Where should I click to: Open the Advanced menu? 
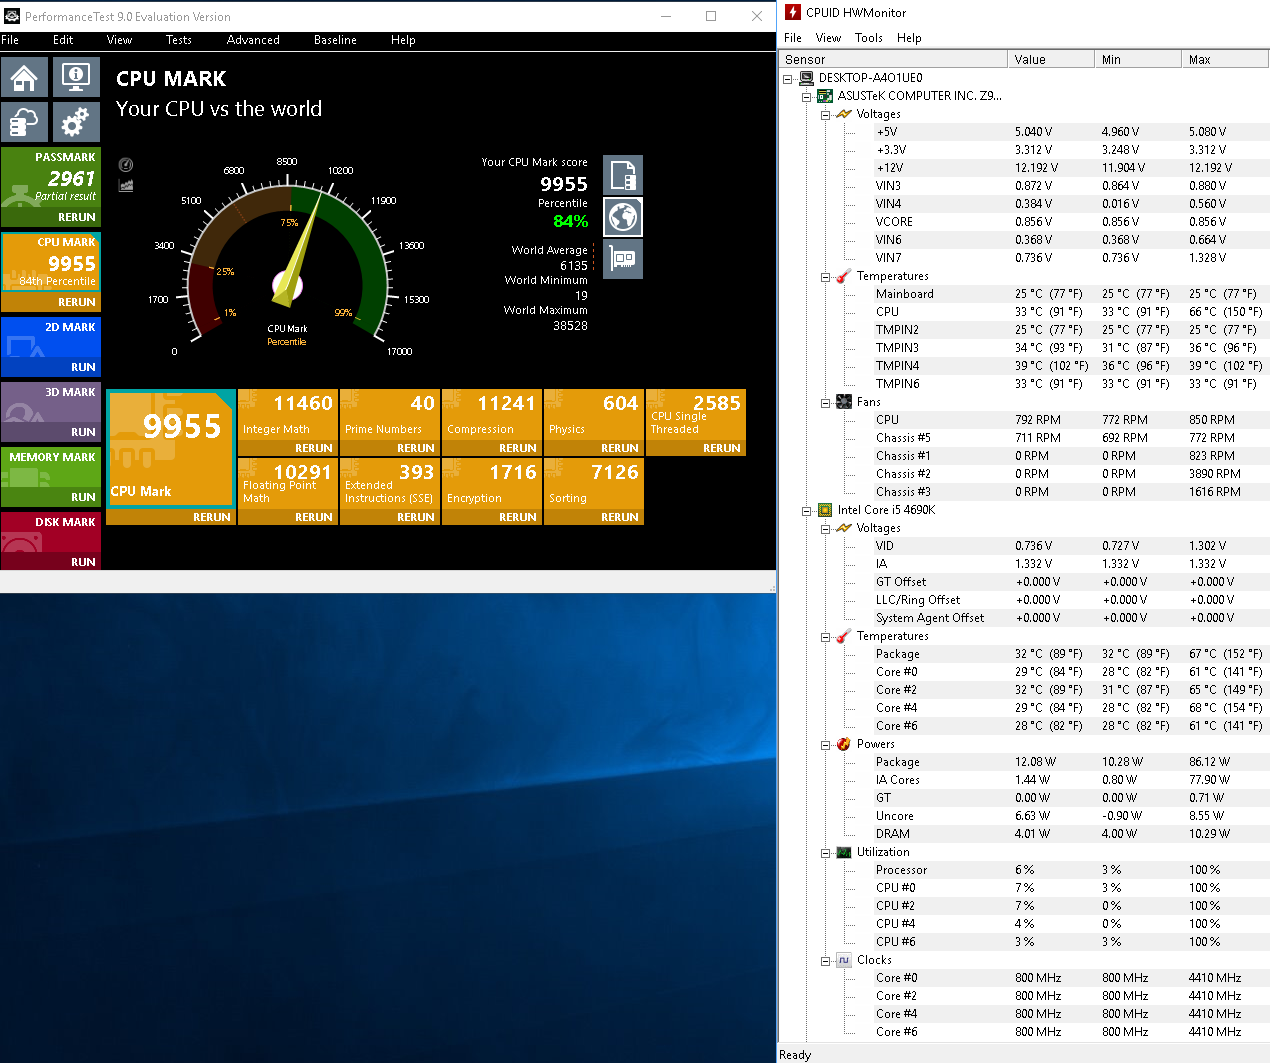coord(253,40)
